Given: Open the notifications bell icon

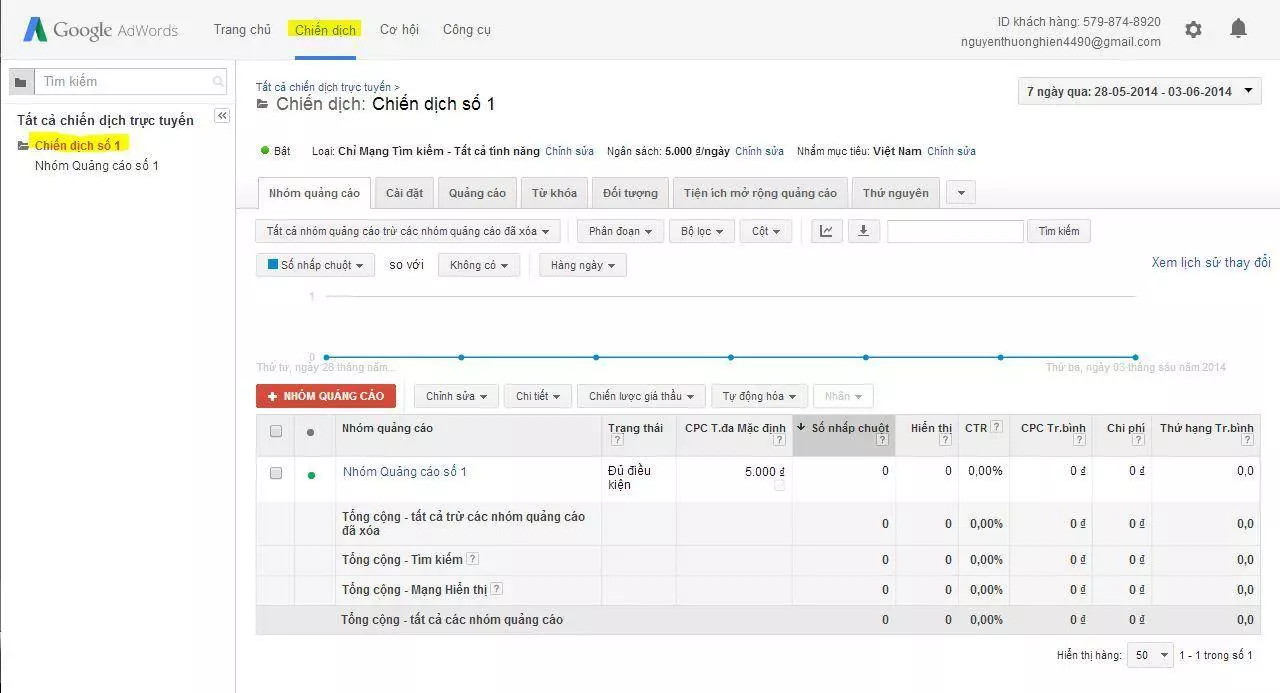Looking at the screenshot, I should (x=1238, y=29).
